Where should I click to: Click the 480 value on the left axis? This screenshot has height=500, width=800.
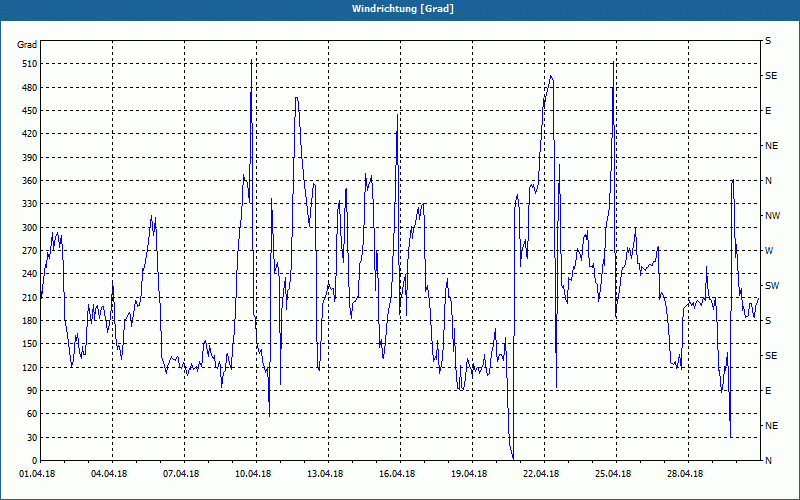click(x=30, y=88)
